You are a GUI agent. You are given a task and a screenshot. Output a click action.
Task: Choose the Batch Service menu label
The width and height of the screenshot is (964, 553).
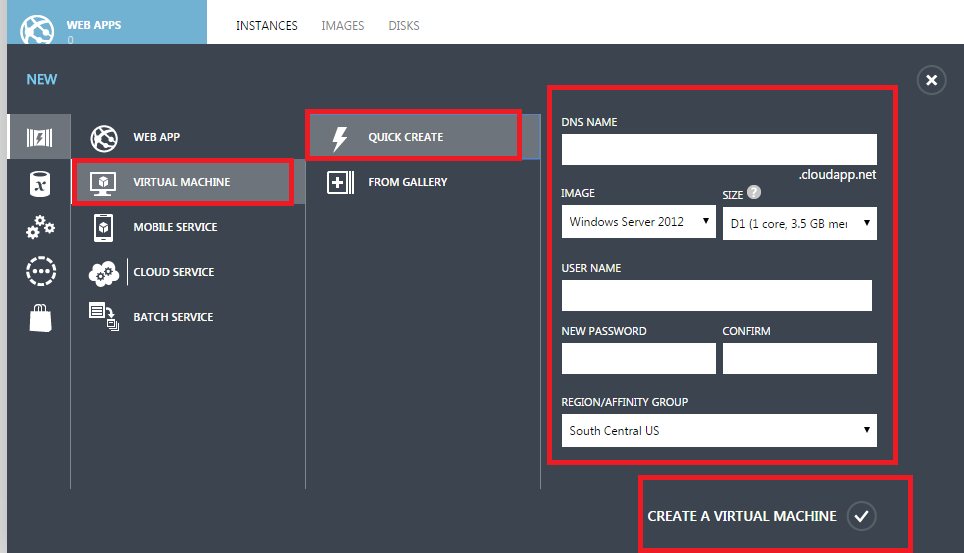173,317
